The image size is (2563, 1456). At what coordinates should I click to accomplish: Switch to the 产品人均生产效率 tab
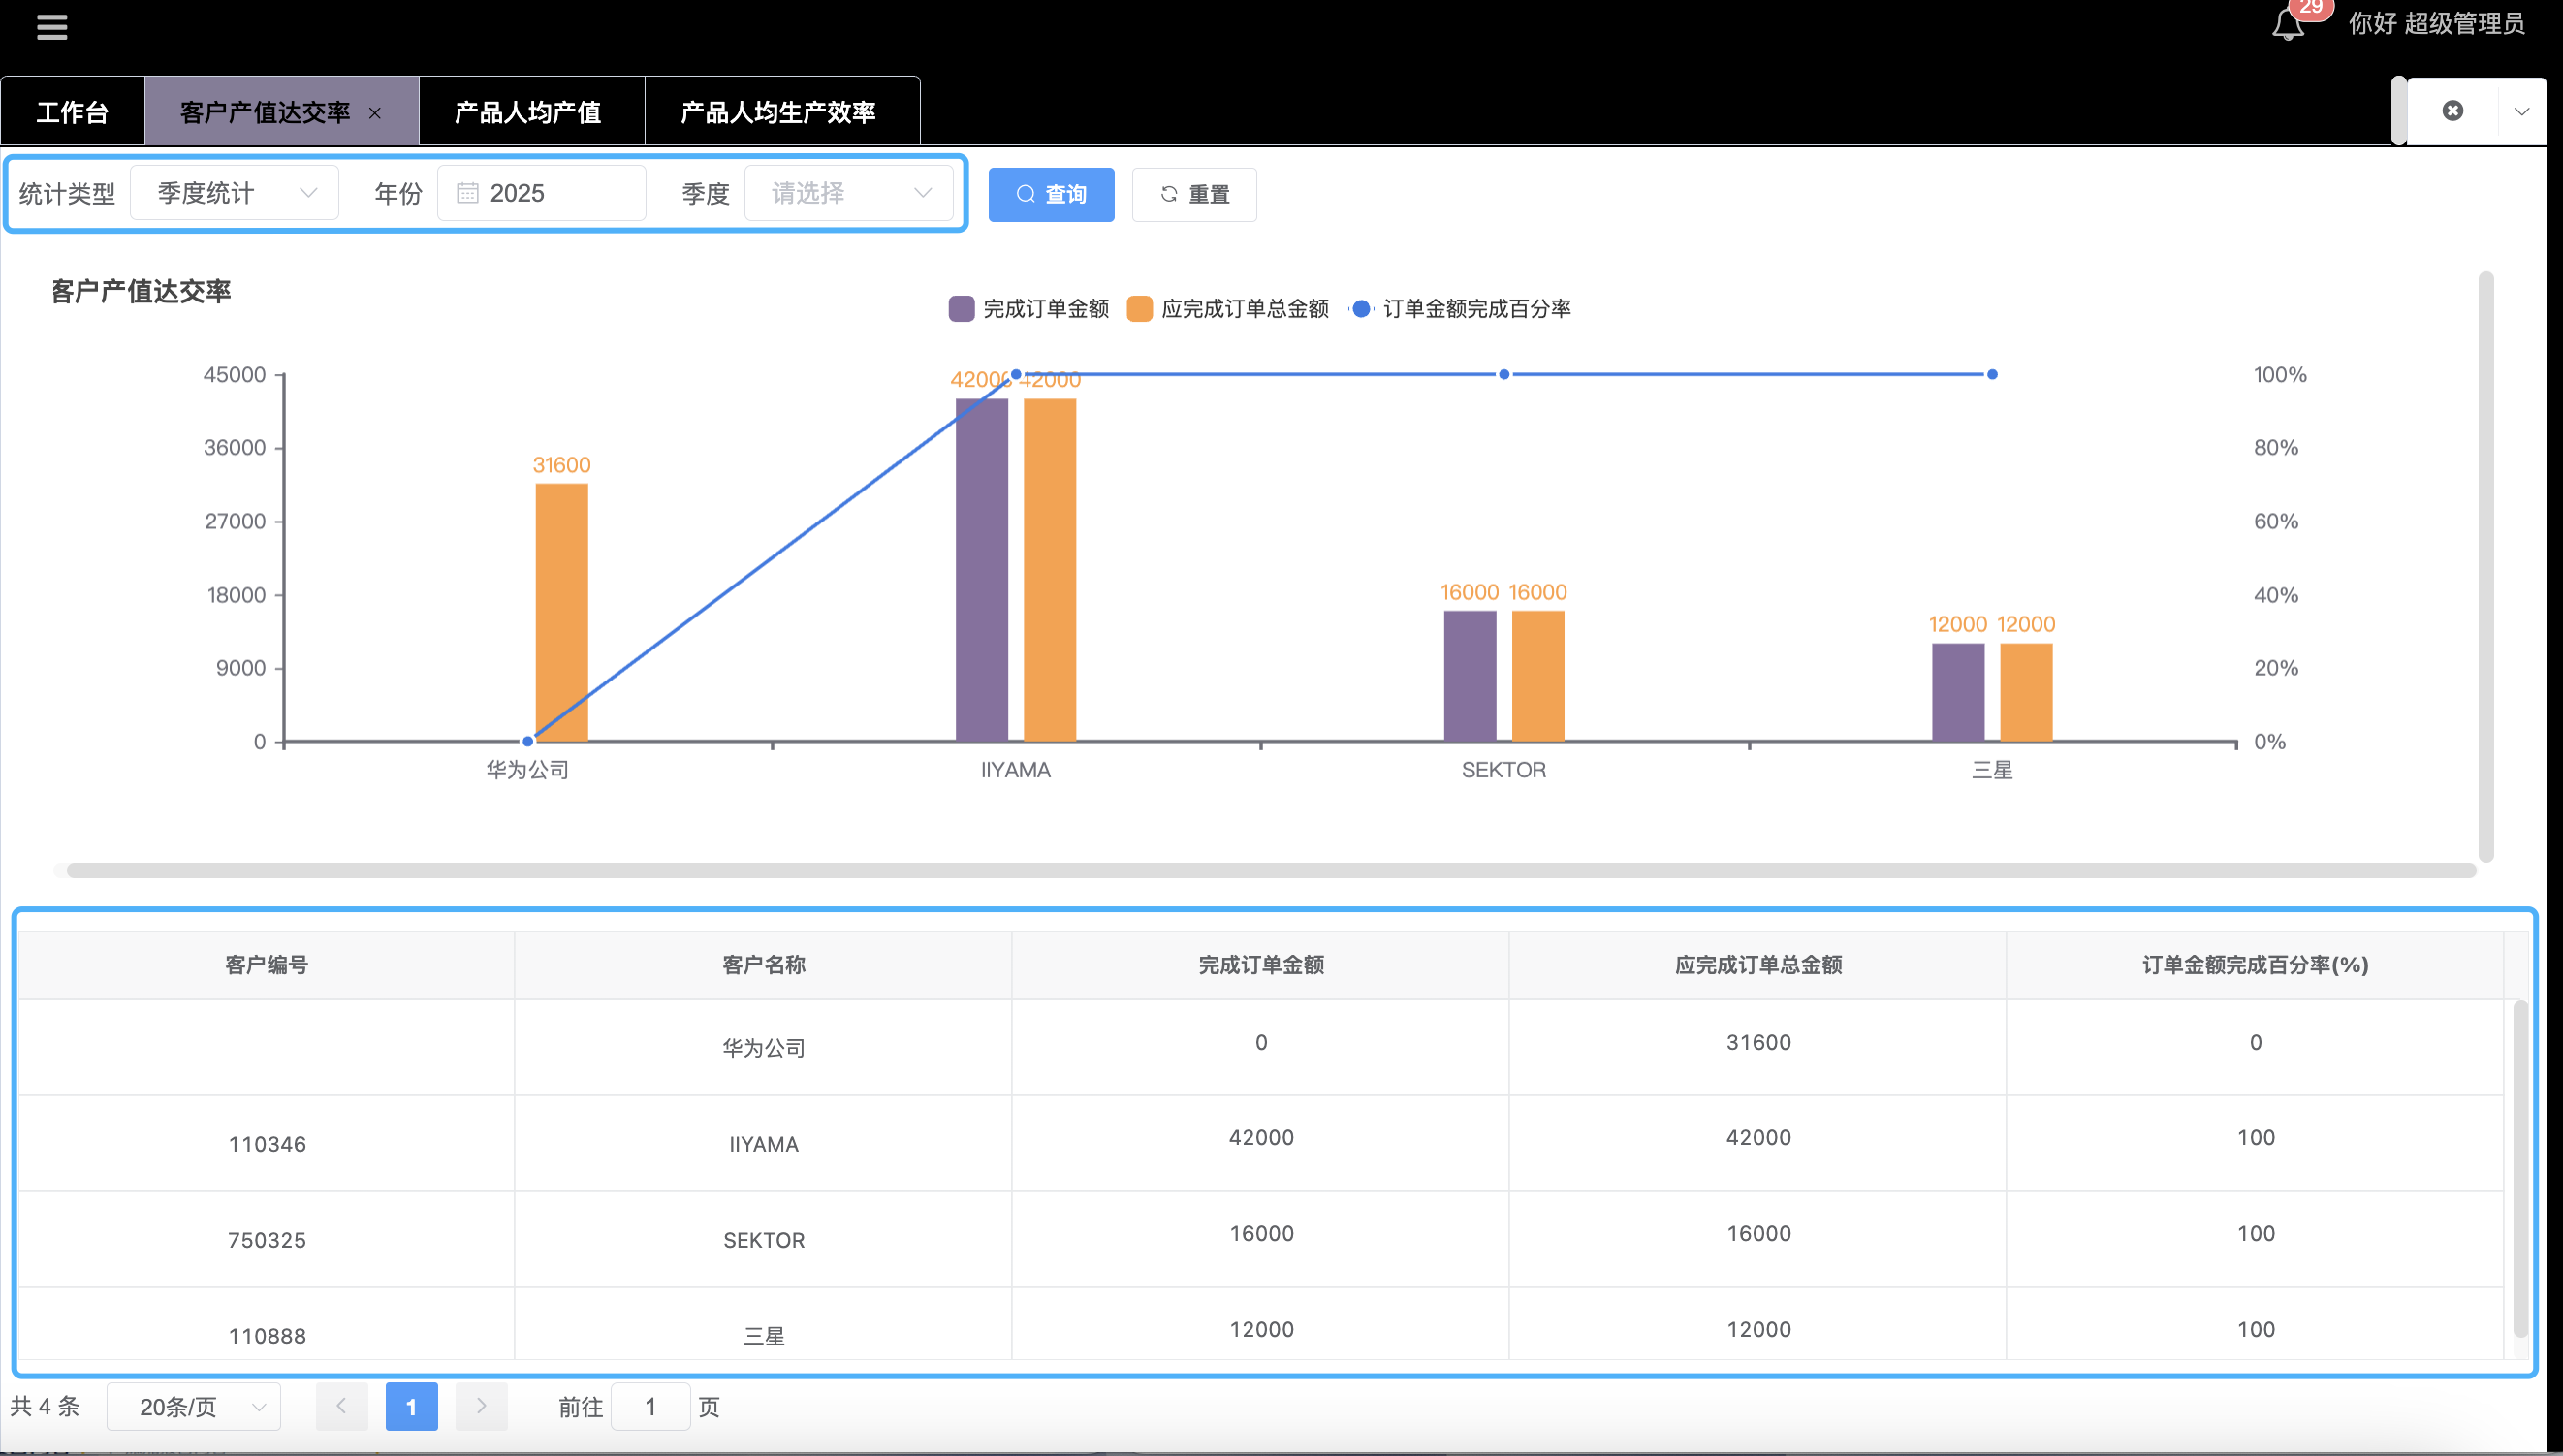[778, 112]
